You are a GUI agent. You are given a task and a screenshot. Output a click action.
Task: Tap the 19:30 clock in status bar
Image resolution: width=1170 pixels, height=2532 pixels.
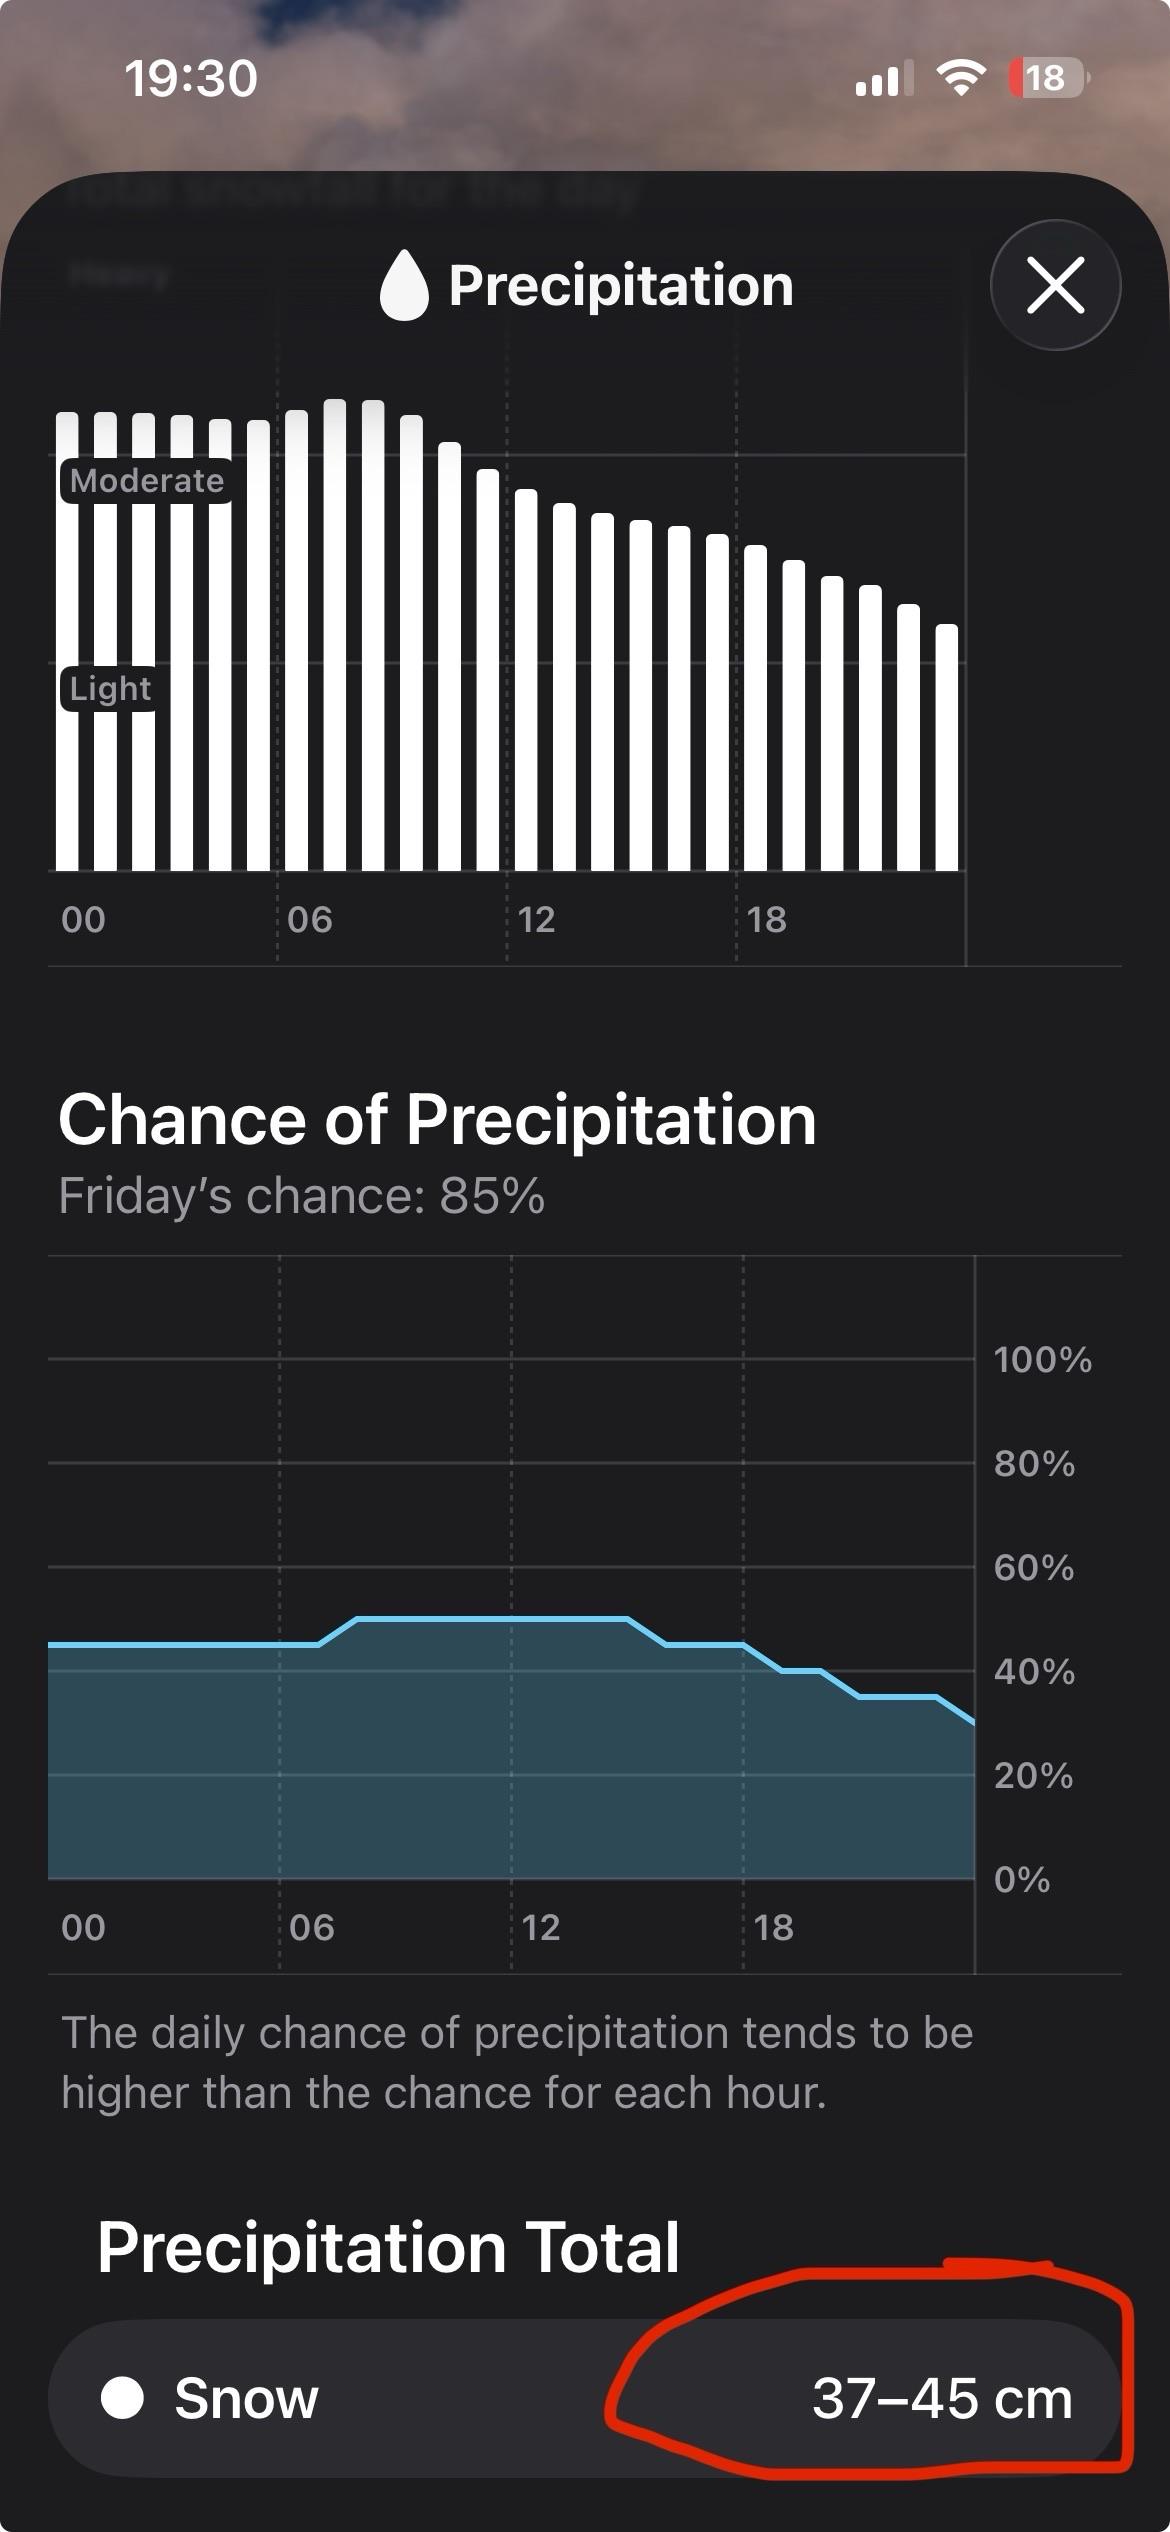(191, 78)
